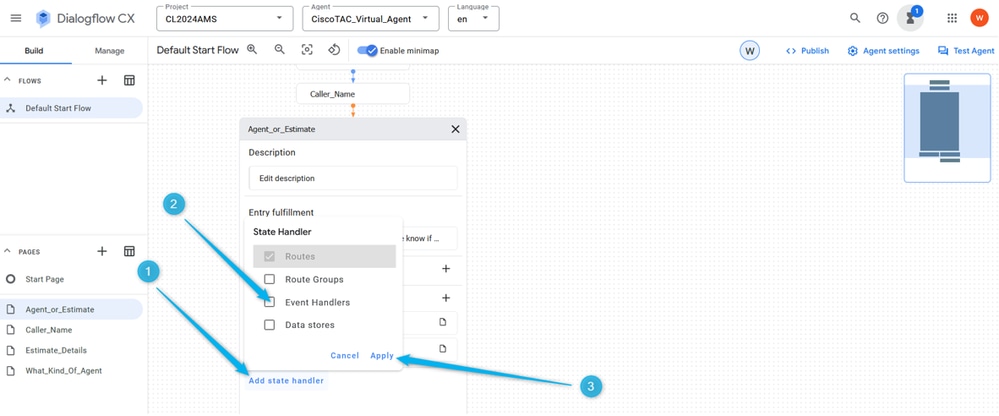Close the Agent_or_Estimate panel
This screenshot has width=999, height=416.
click(455, 129)
